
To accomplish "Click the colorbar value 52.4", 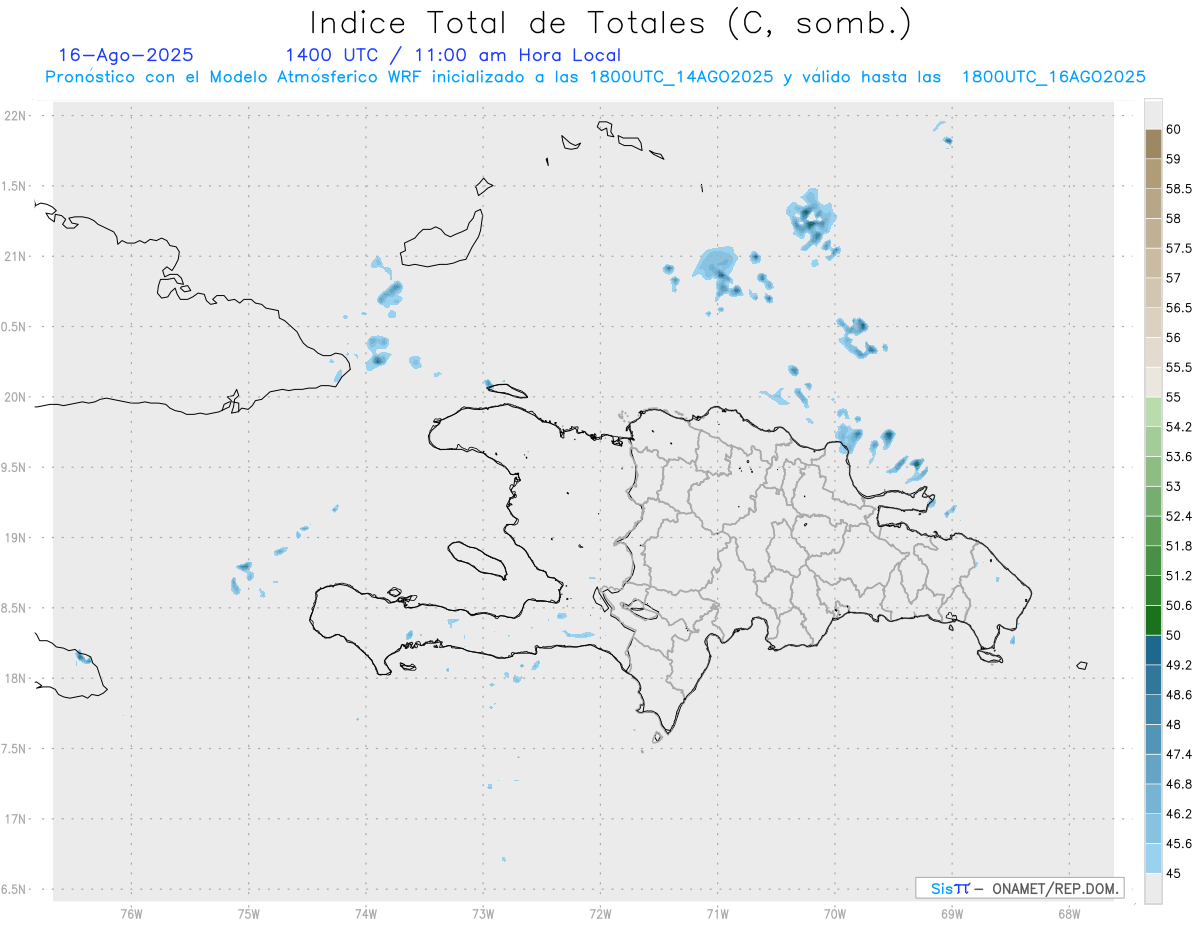I will tap(1178, 516).
